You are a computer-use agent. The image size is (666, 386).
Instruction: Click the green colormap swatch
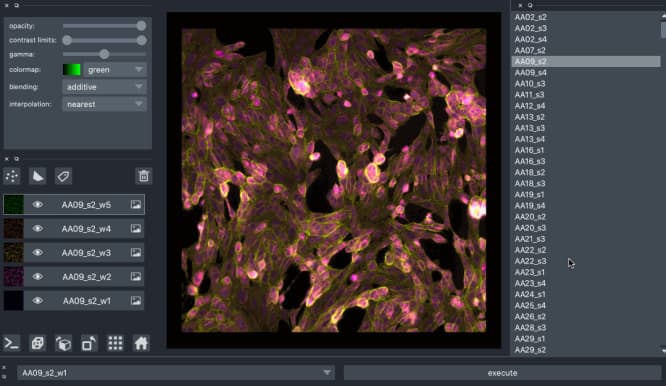click(72, 70)
